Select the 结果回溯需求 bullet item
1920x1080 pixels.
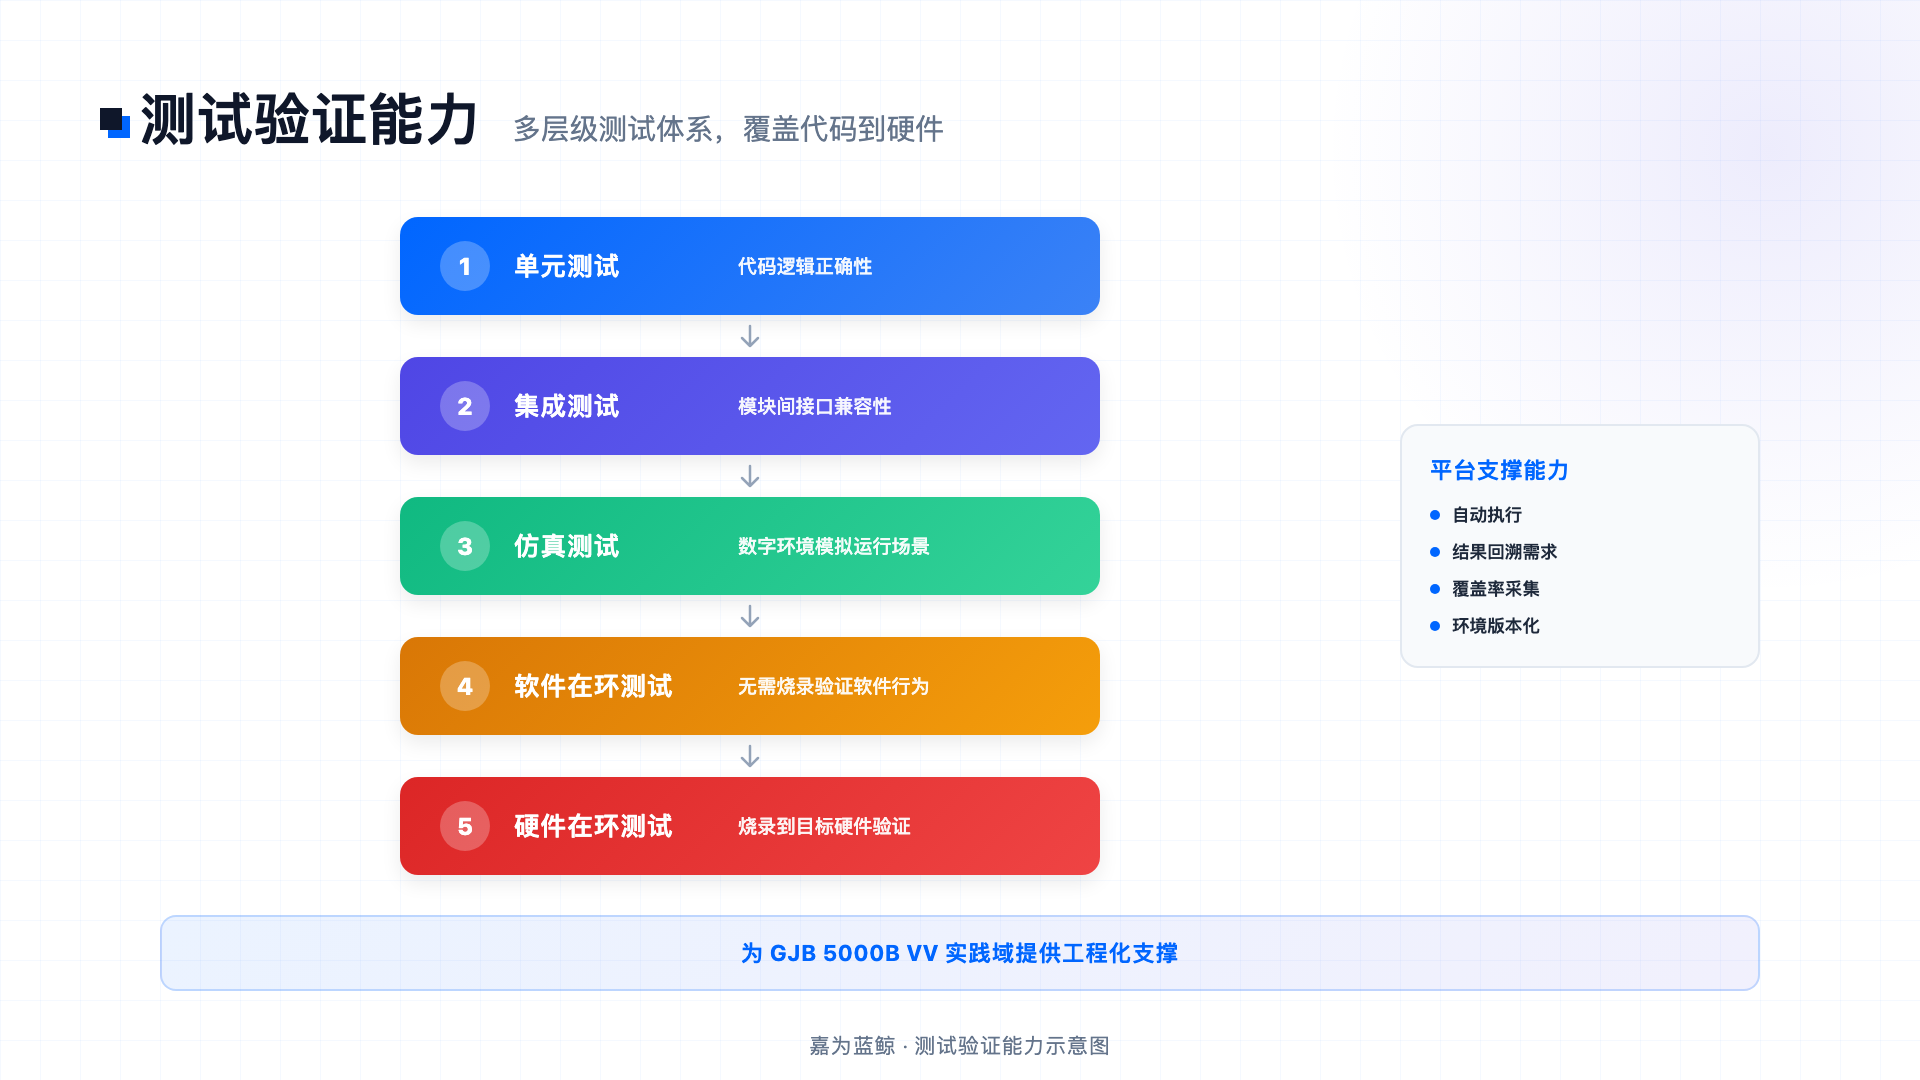[1493, 552]
